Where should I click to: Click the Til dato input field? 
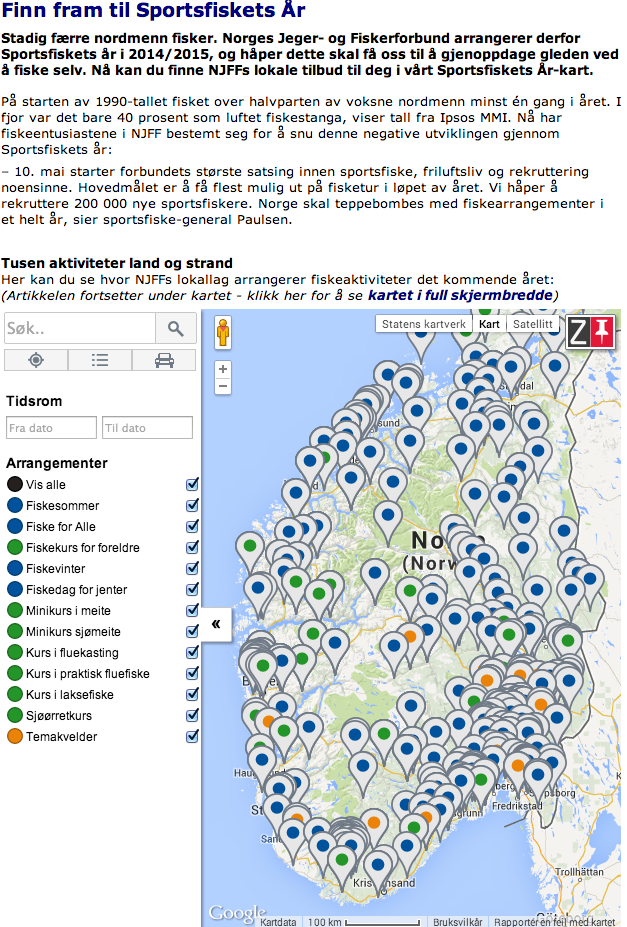147,427
